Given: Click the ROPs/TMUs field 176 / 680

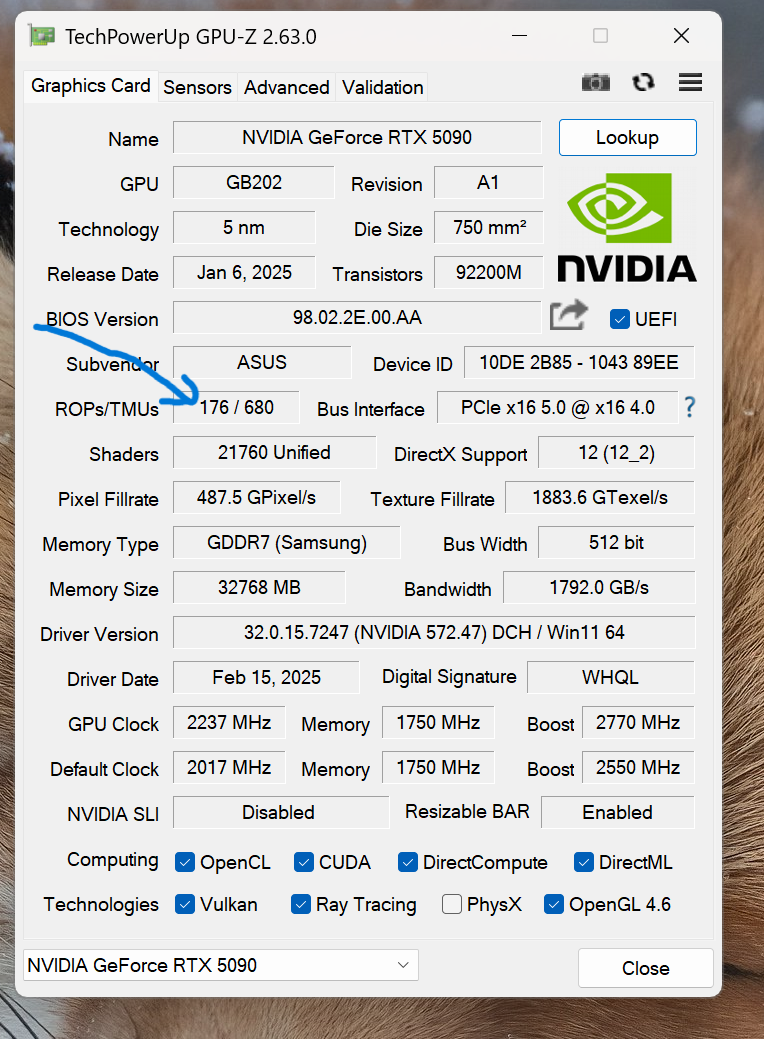Looking at the screenshot, I should [x=236, y=408].
